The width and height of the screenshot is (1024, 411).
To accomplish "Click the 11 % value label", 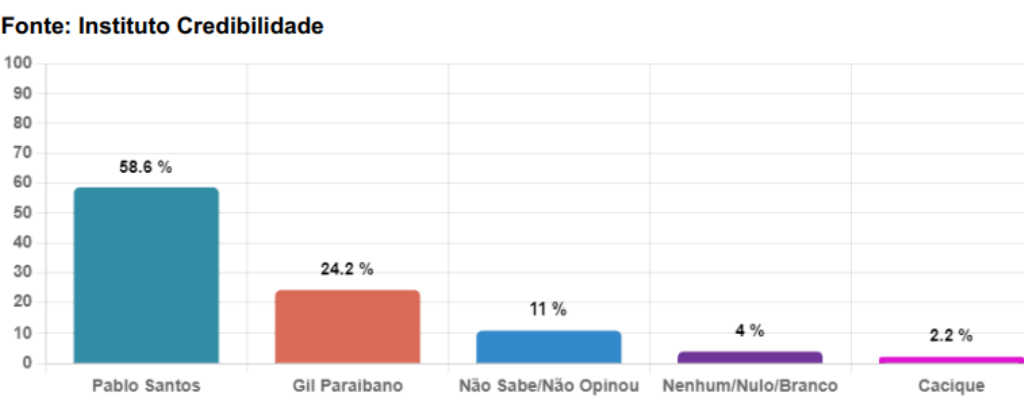I will [x=548, y=309].
